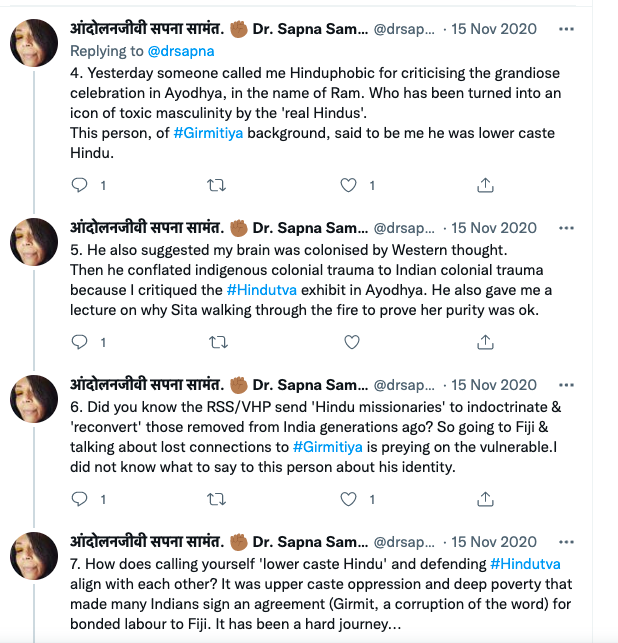
Task: Like tweet 6 about Fiji missionaries
Action: pos(349,499)
